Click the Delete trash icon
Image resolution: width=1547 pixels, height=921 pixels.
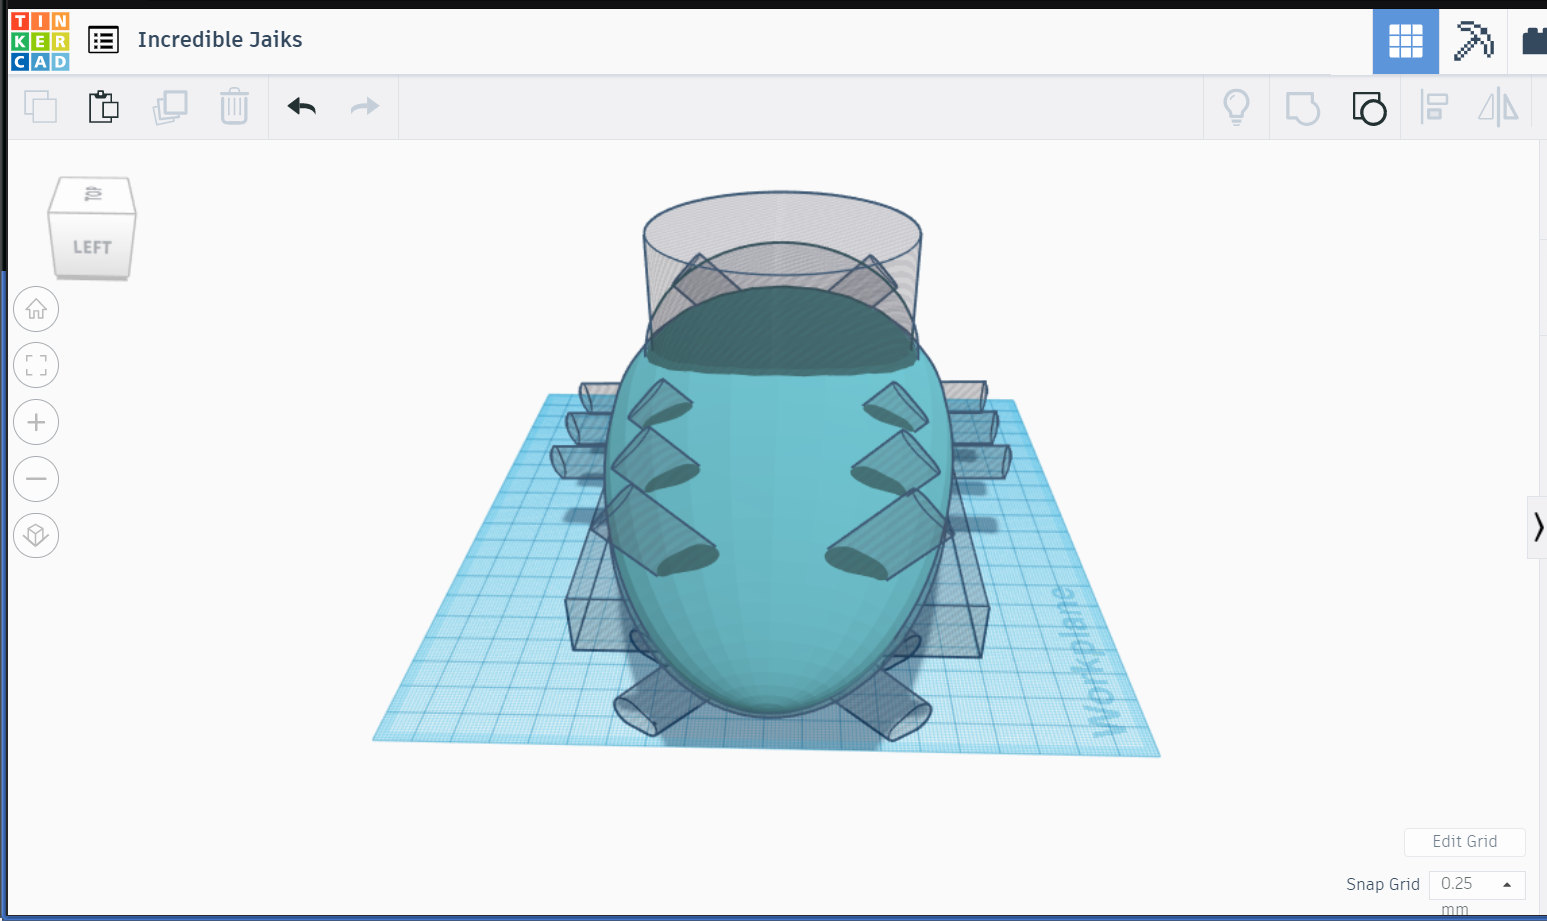click(234, 106)
